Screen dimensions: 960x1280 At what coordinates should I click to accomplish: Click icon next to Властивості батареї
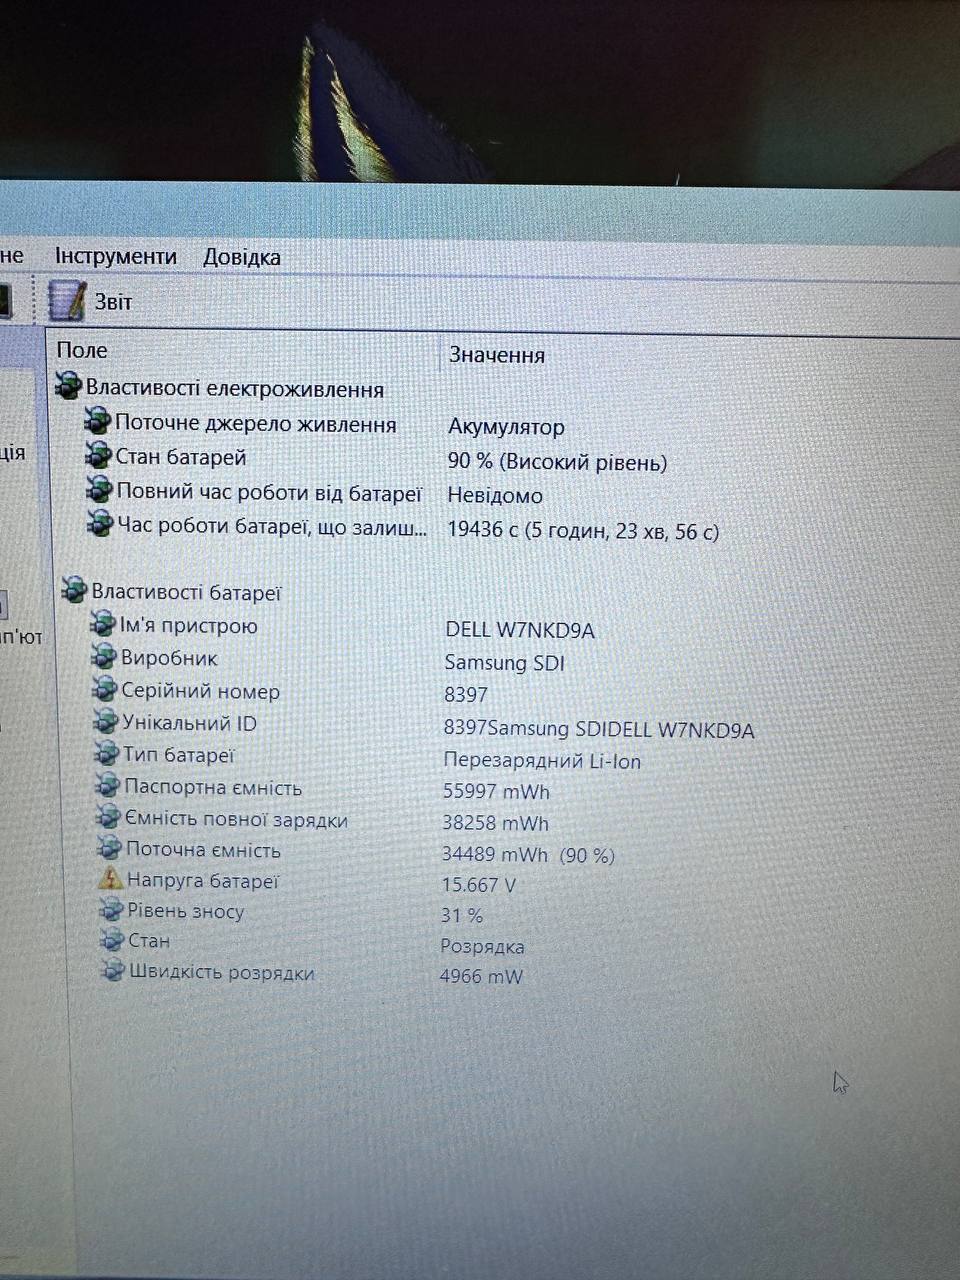tap(74, 591)
